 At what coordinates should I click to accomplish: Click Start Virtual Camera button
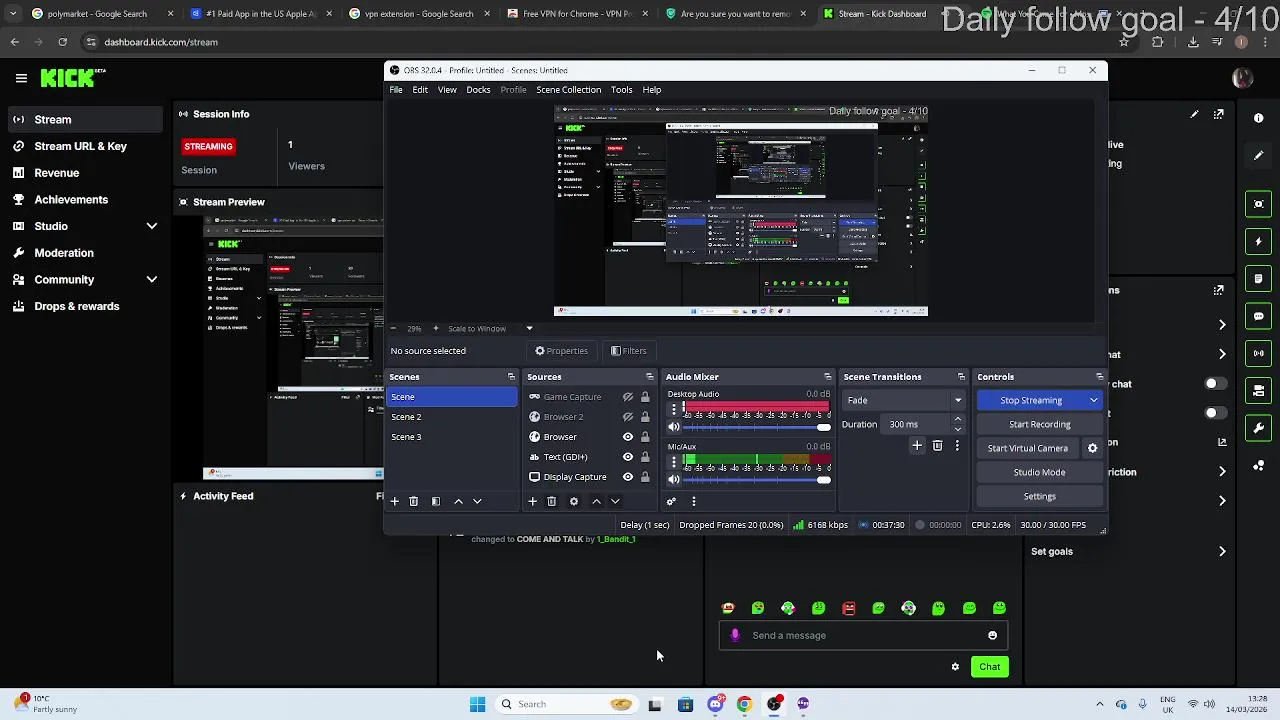(x=1028, y=448)
